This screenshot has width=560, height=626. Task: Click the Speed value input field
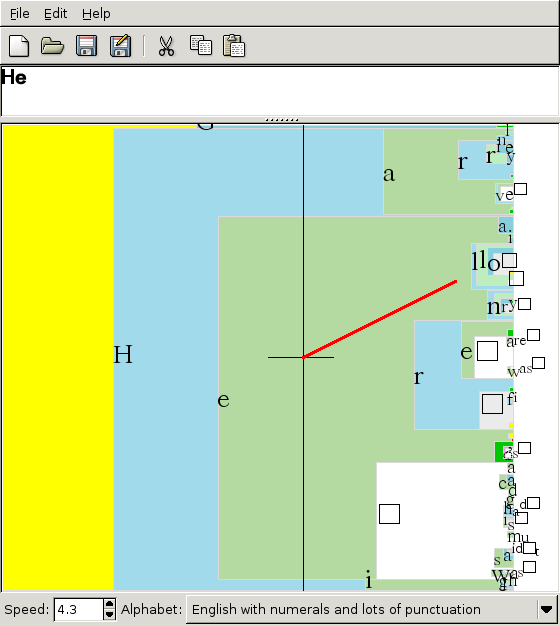click(79, 609)
